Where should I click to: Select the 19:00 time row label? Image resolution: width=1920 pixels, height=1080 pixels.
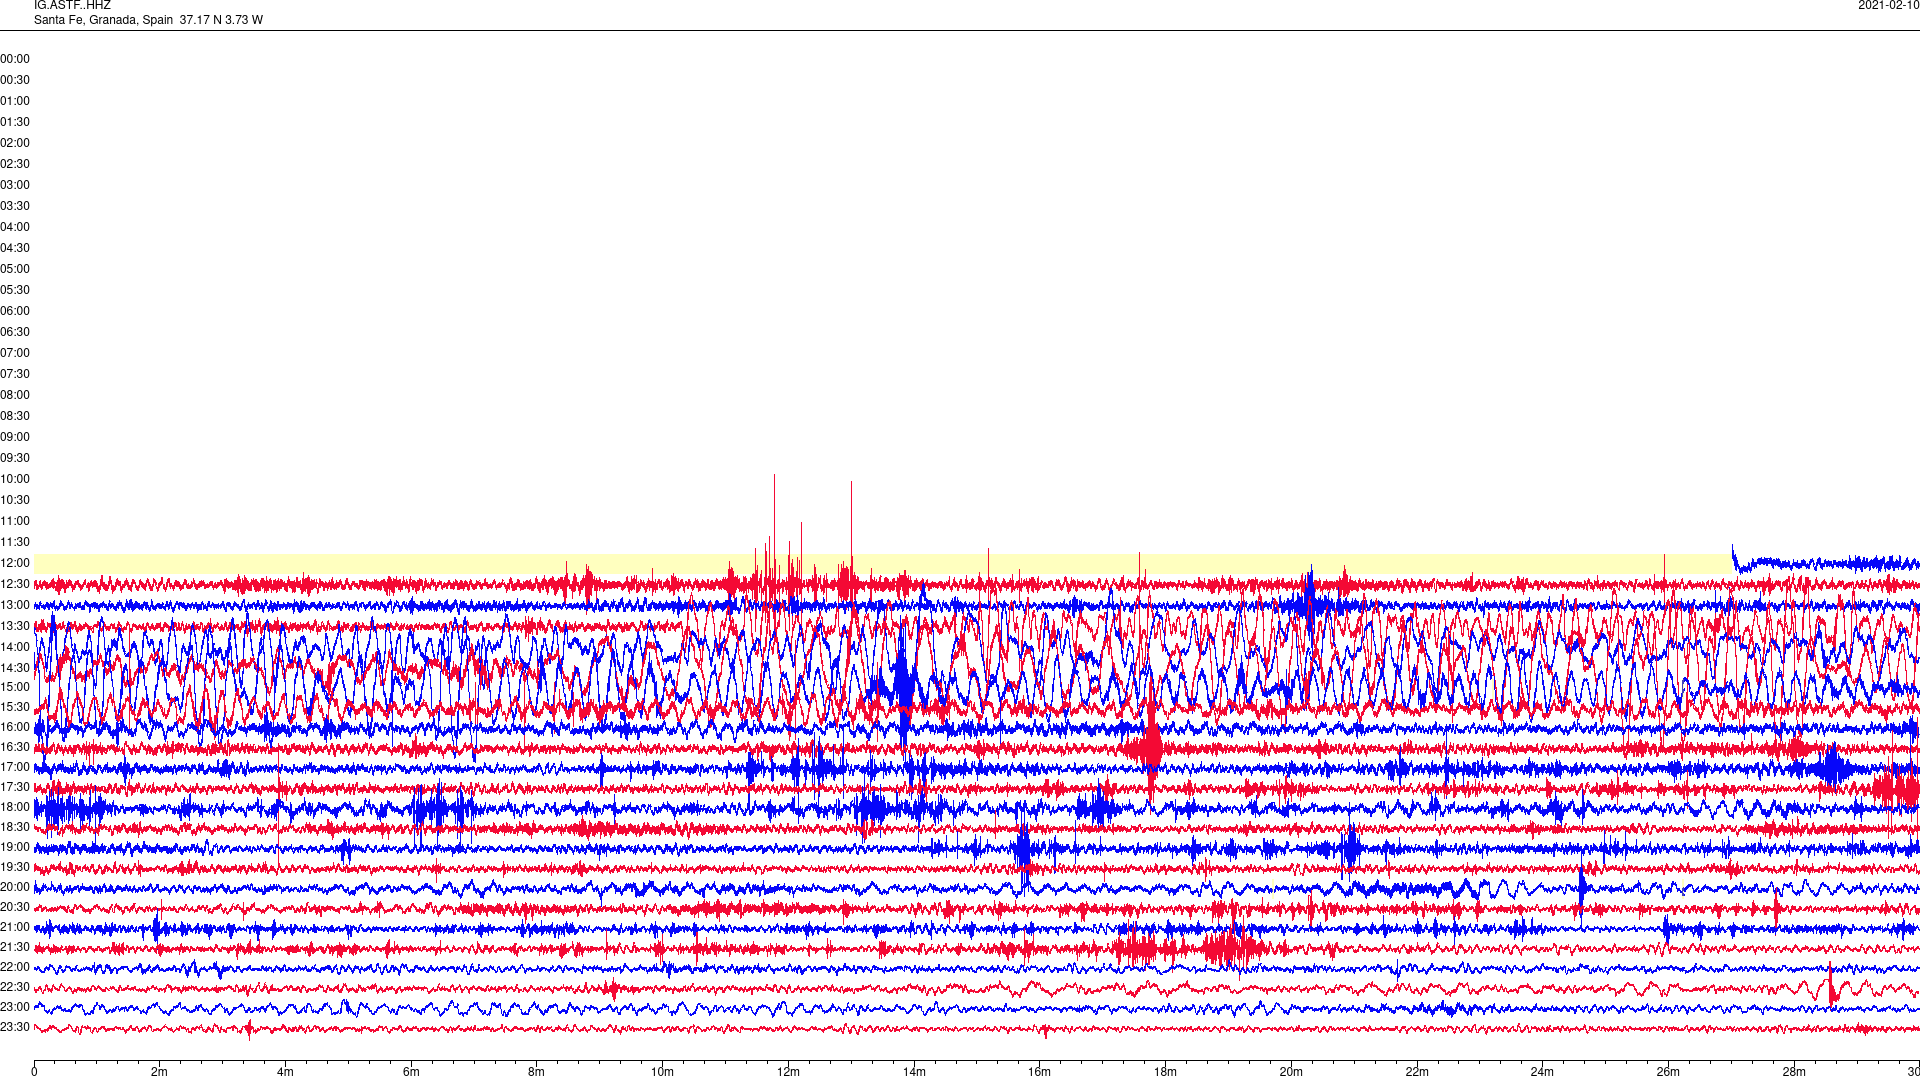click(x=15, y=847)
